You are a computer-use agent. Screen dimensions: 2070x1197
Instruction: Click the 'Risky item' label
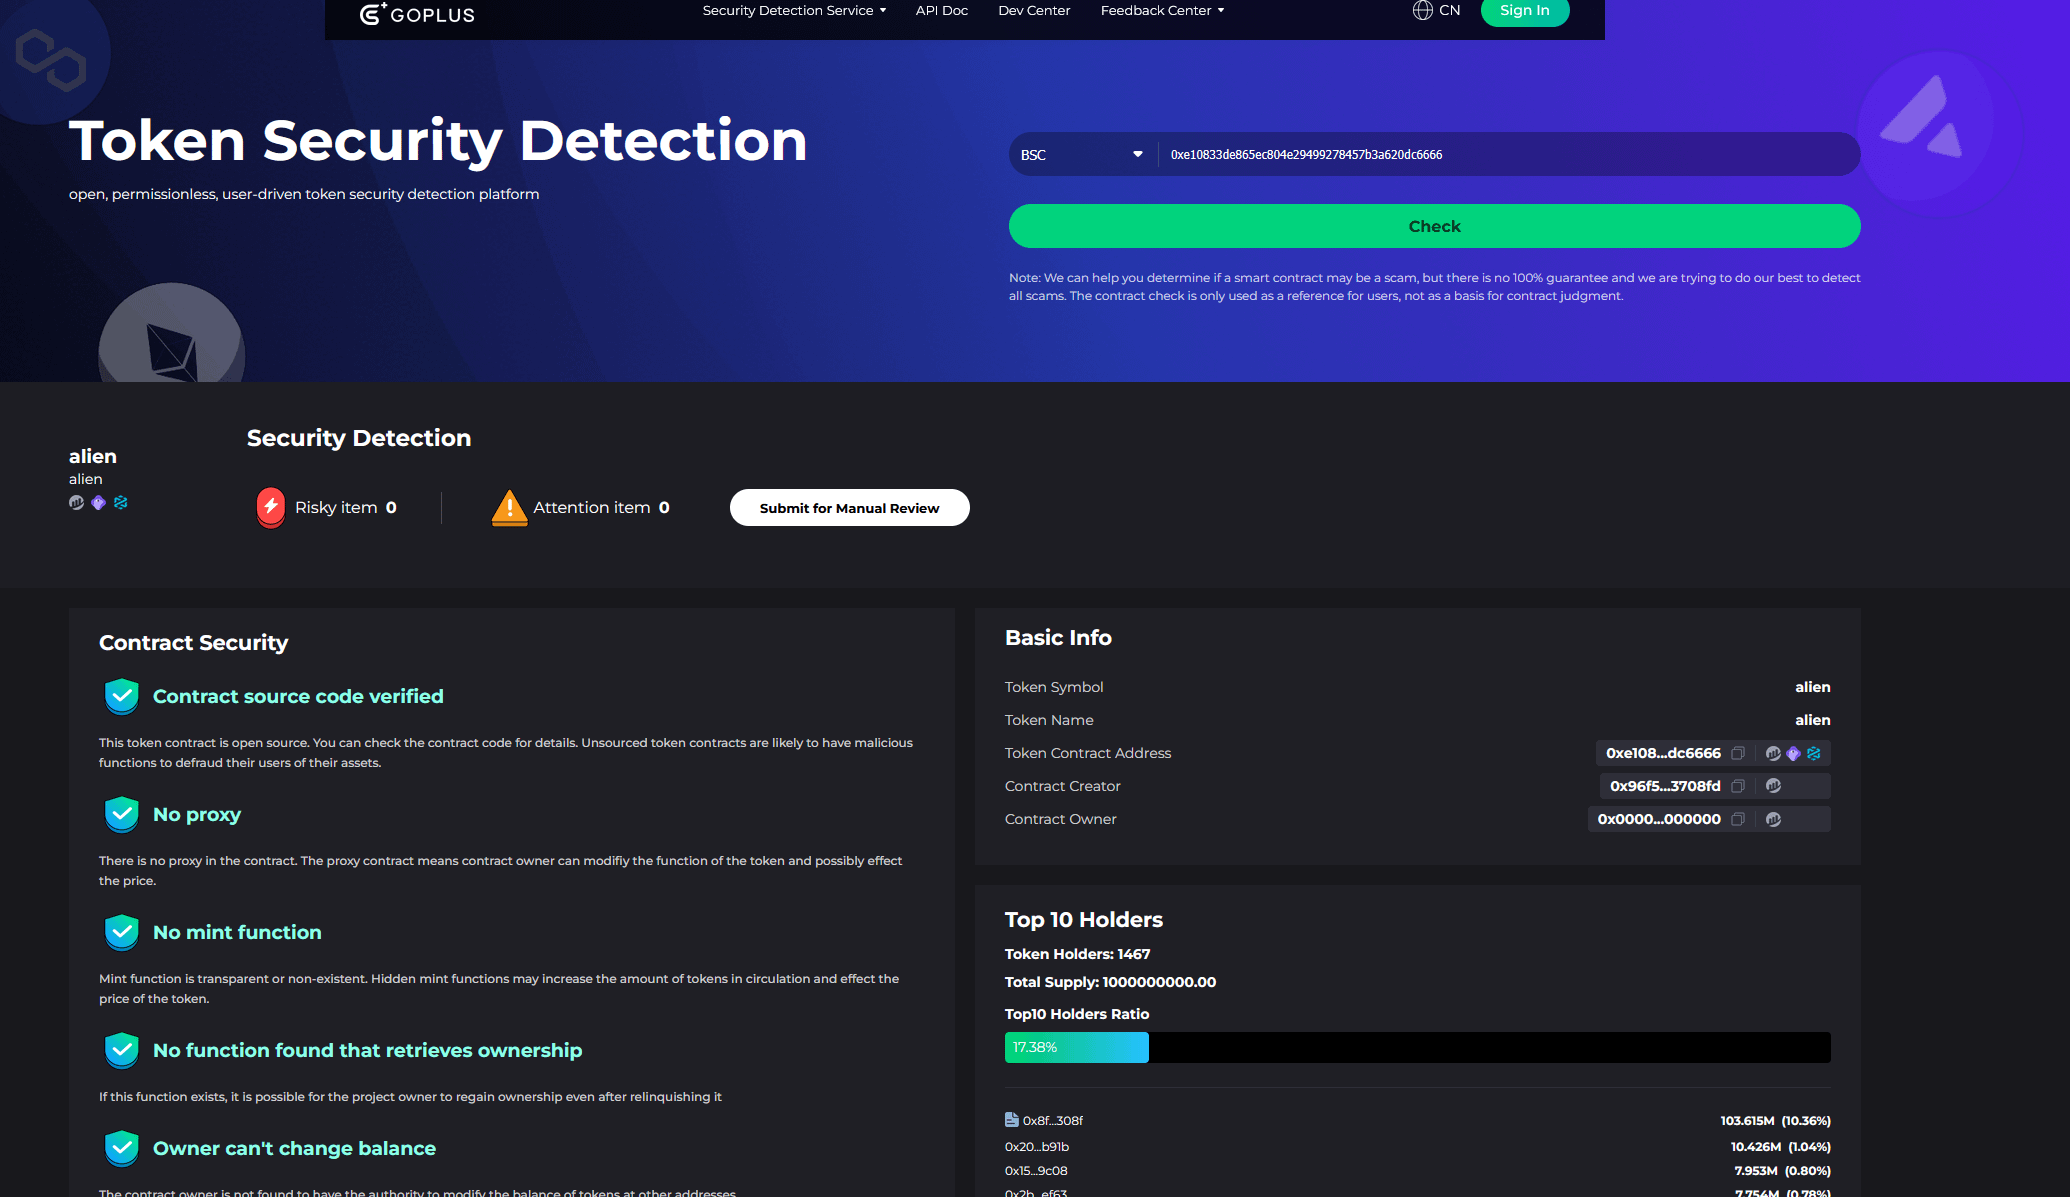click(x=336, y=507)
